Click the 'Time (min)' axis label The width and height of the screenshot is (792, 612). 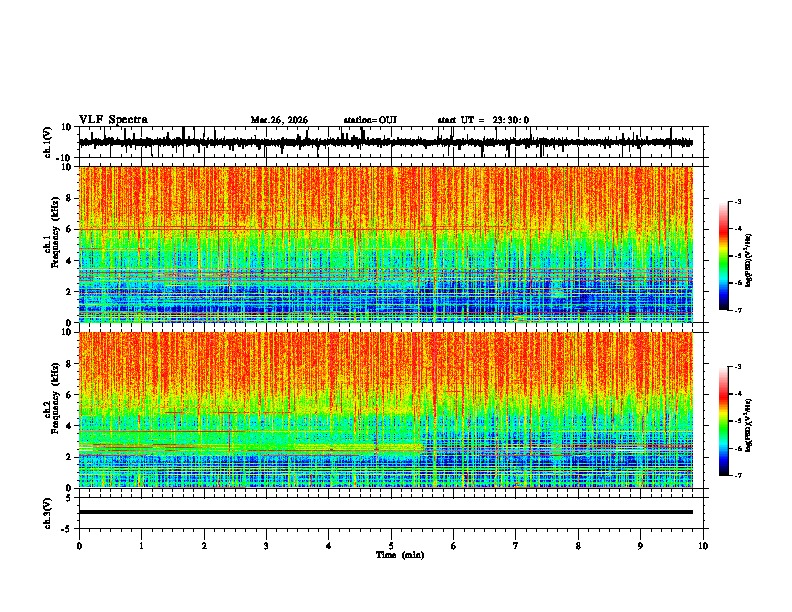(400, 555)
